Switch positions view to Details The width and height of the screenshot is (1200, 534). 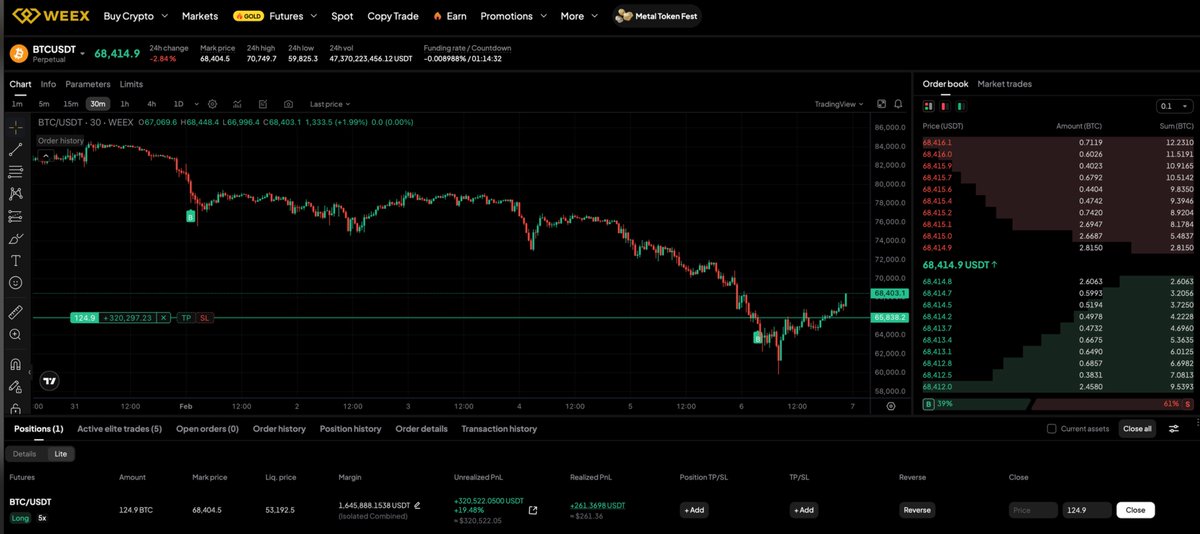pos(24,453)
